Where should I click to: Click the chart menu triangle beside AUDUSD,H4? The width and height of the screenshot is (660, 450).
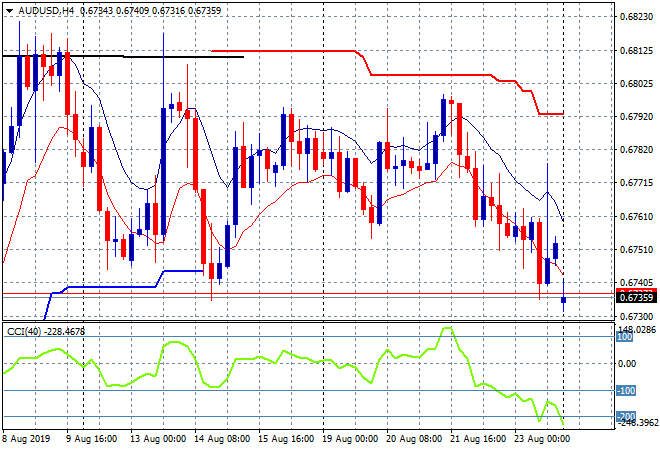(9, 11)
